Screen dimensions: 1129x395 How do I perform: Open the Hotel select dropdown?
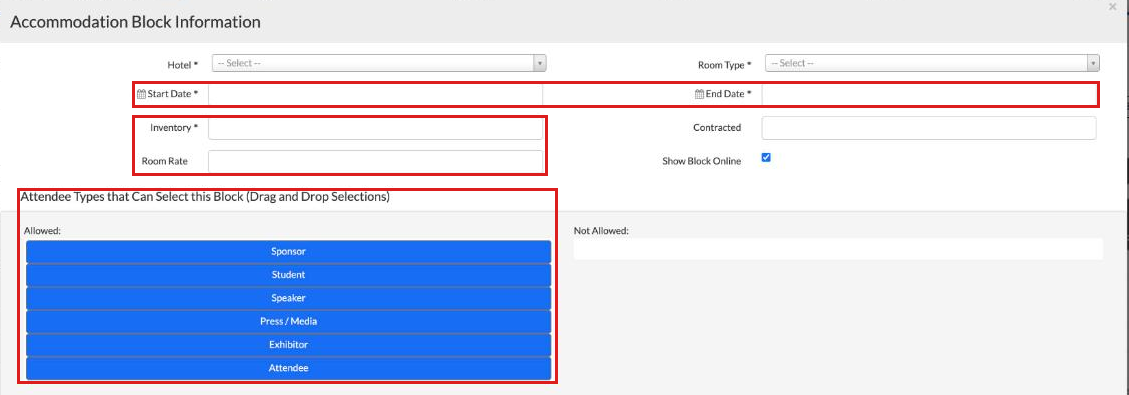[379, 63]
